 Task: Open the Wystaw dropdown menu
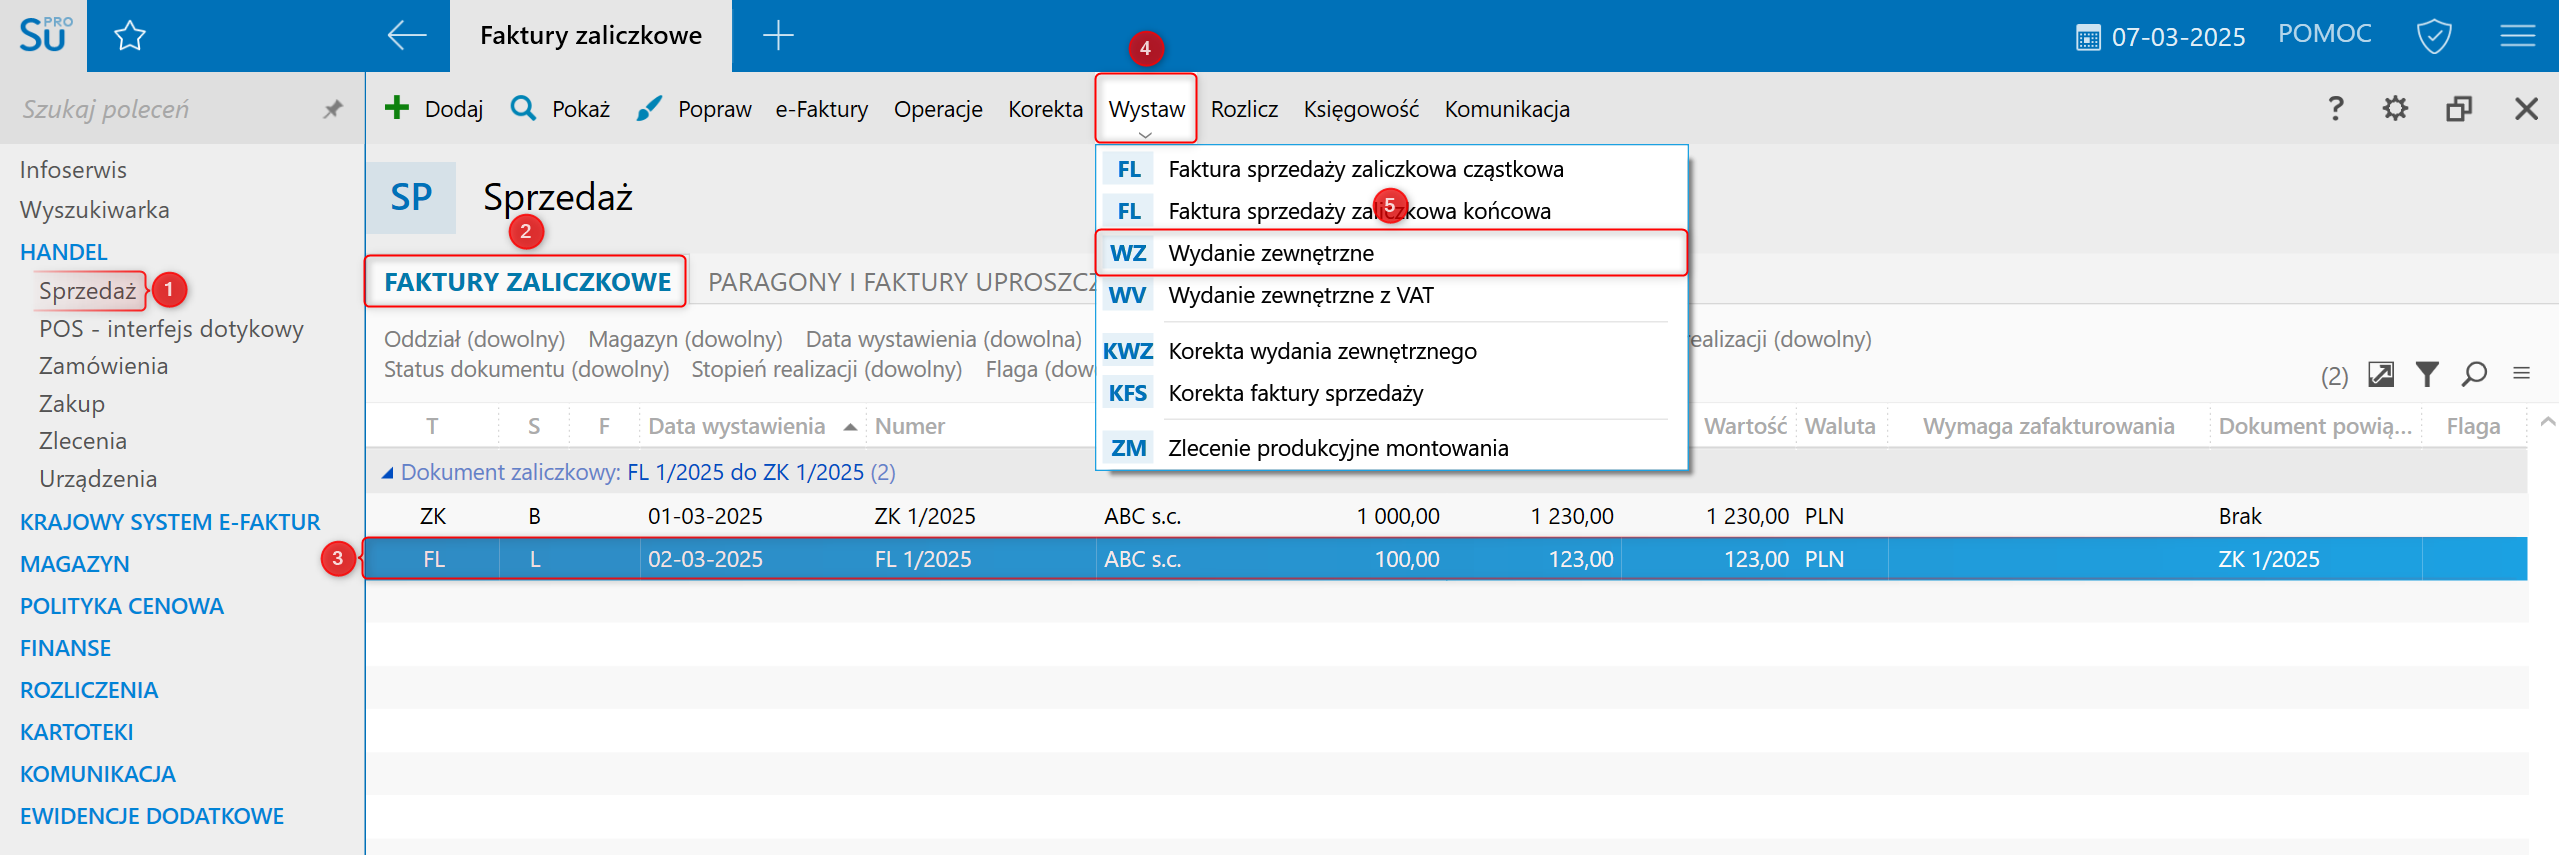1146,109
